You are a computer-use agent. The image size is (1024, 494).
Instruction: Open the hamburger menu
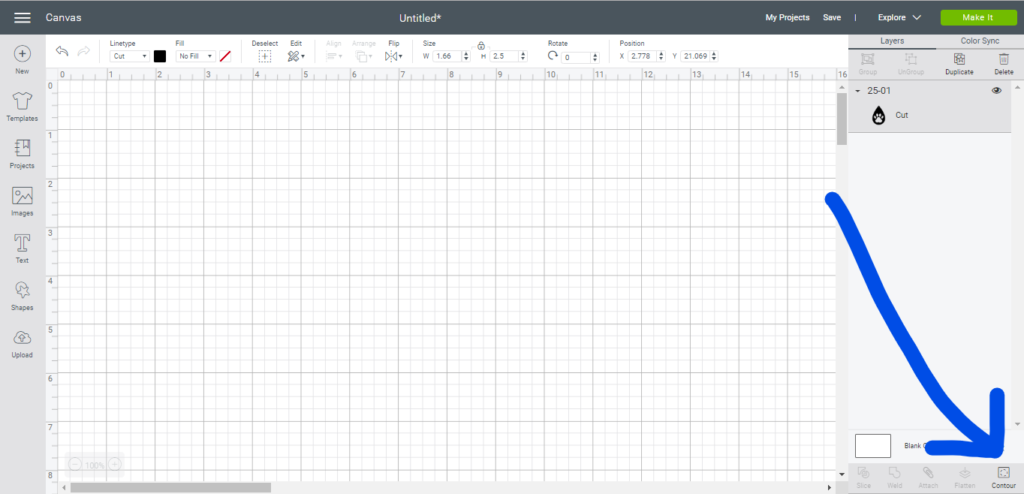click(x=22, y=18)
